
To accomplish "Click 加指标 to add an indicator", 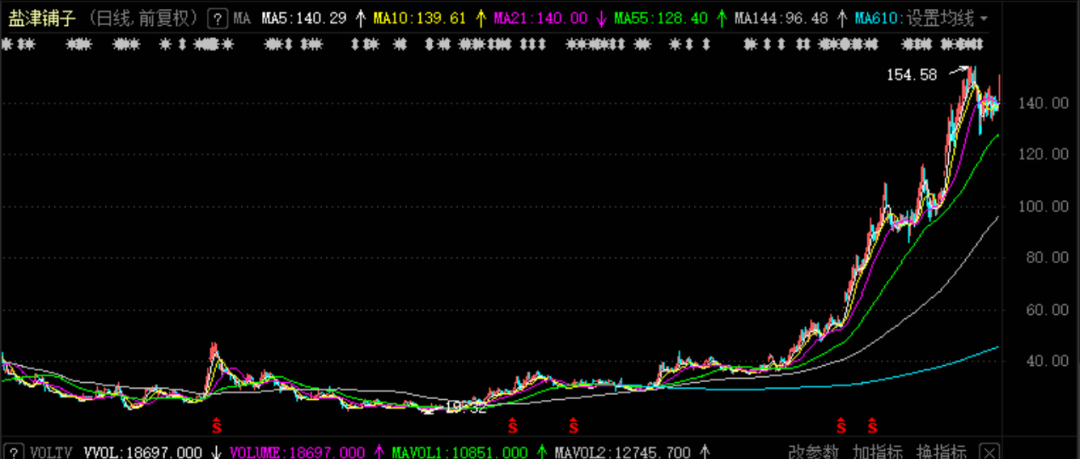I will pyautogui.click(x=878, y=452).
